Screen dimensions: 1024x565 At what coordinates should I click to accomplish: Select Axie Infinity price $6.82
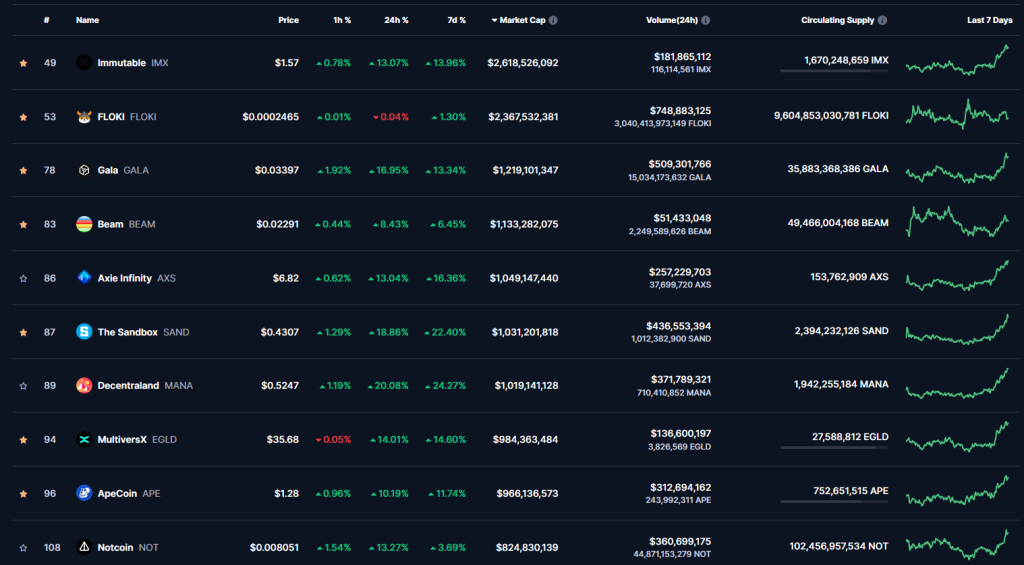tap(286, 278)
